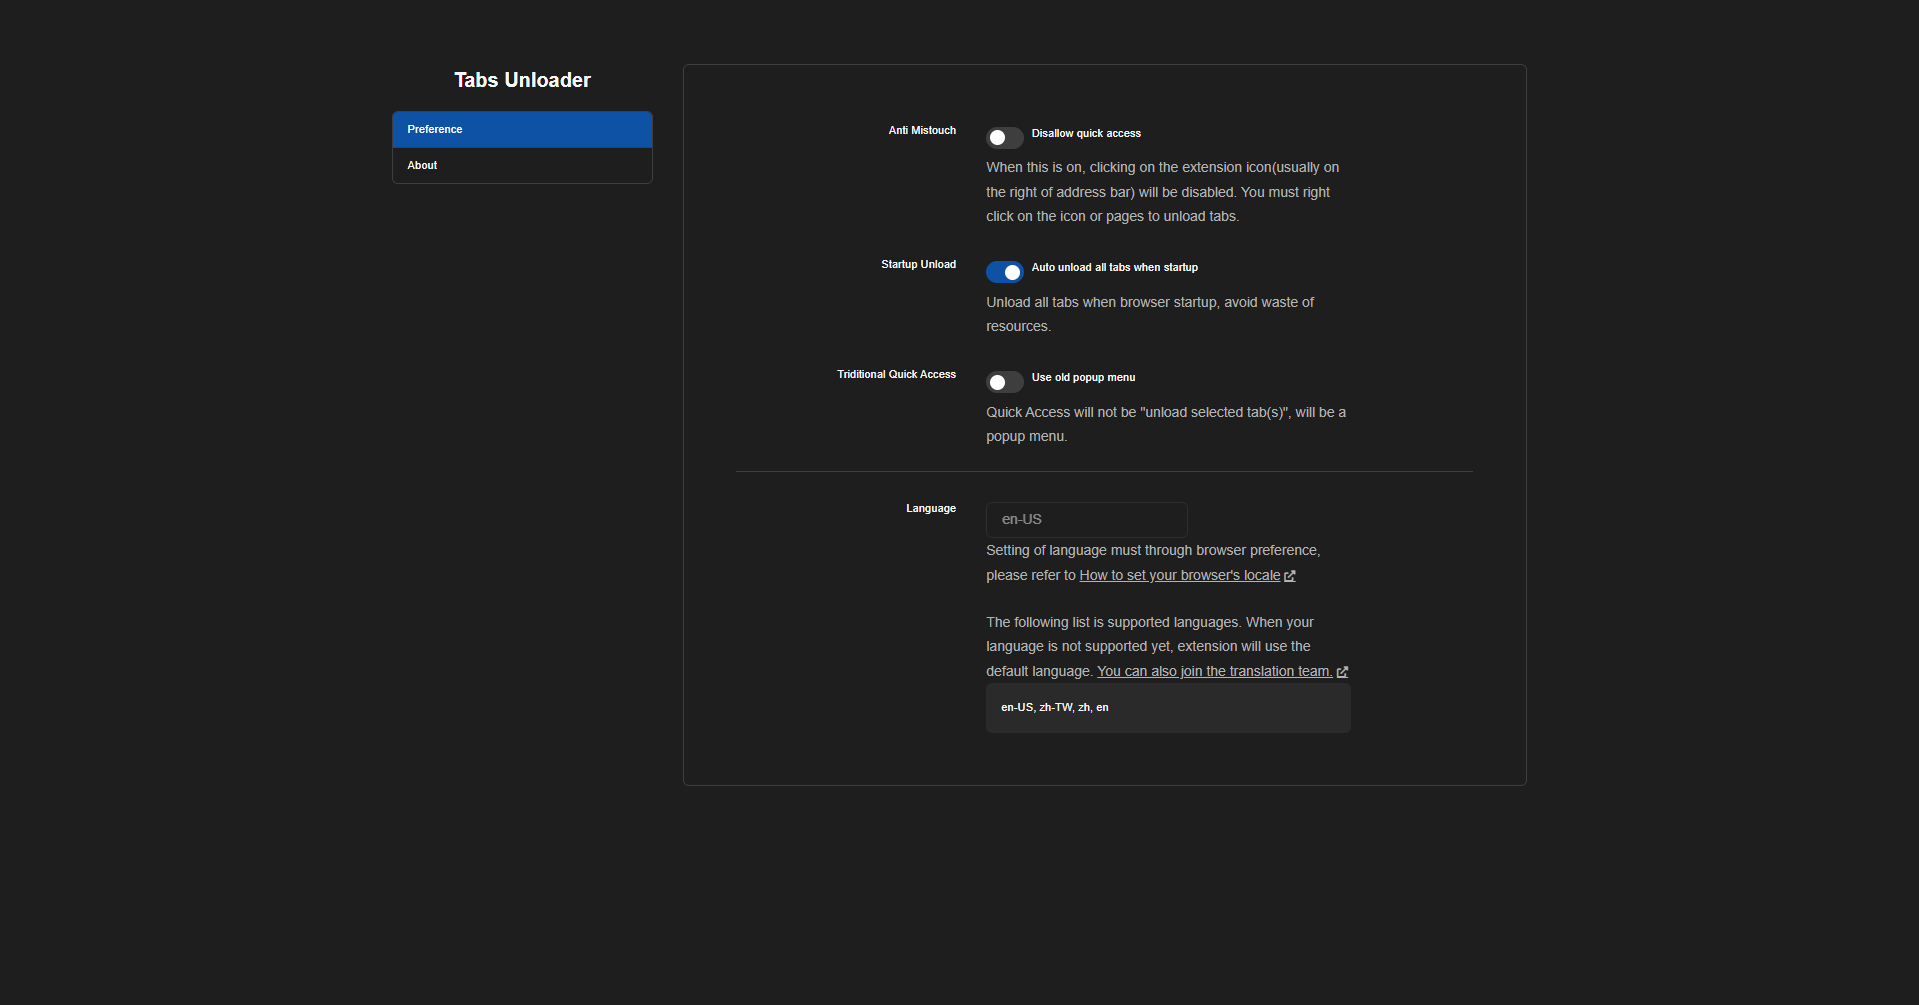Turn off Auto unload all tabs when startup

[x=1004, y=272]
